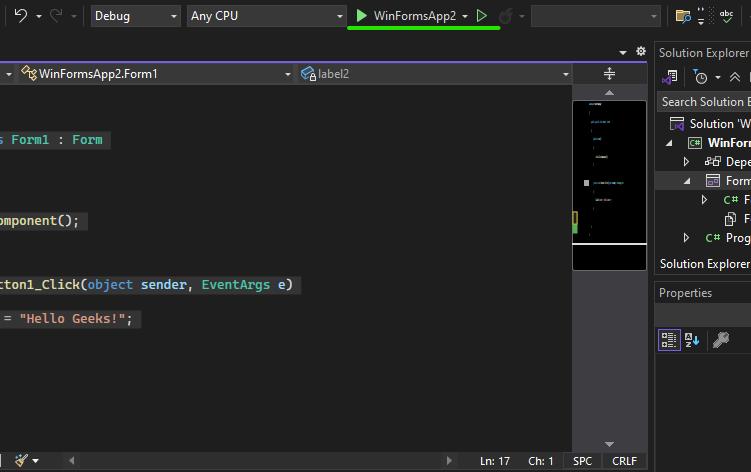751x472 pixels.
Task: Click the horizontal scrollbar left arrow
Action: 71,460
